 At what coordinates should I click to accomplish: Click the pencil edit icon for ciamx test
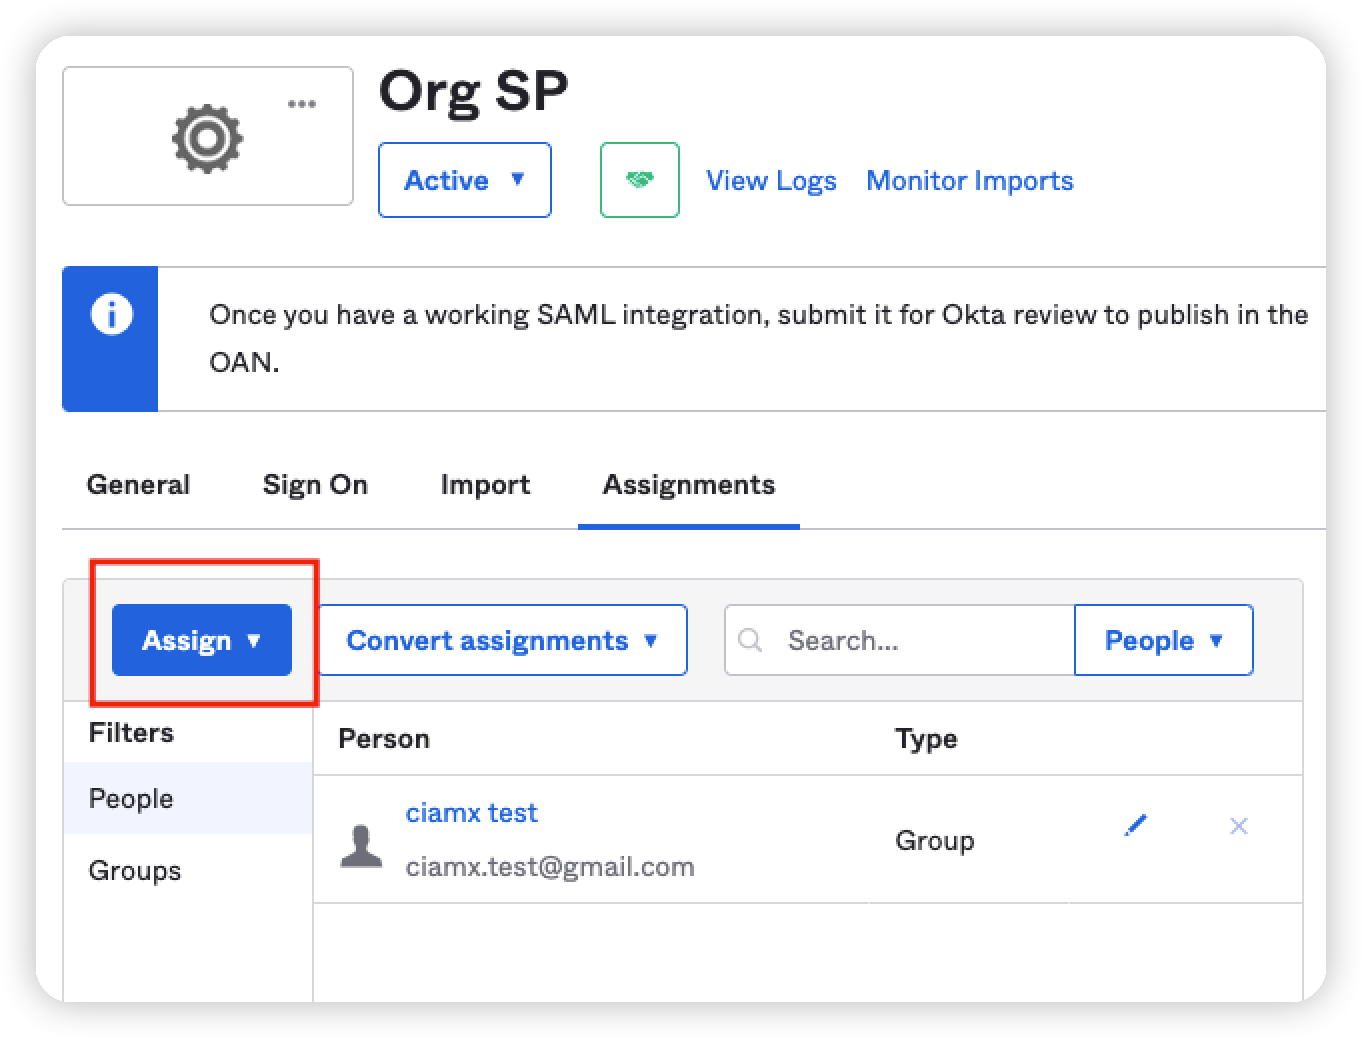tap(1135, 826)
